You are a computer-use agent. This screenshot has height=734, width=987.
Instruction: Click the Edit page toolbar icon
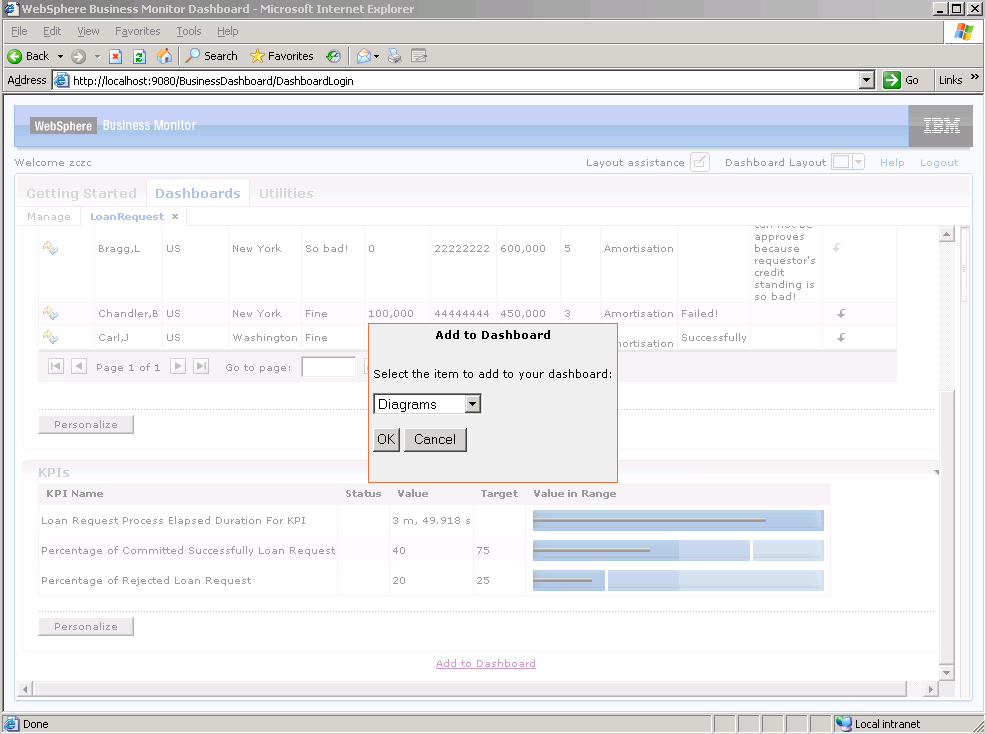point(419,56)
